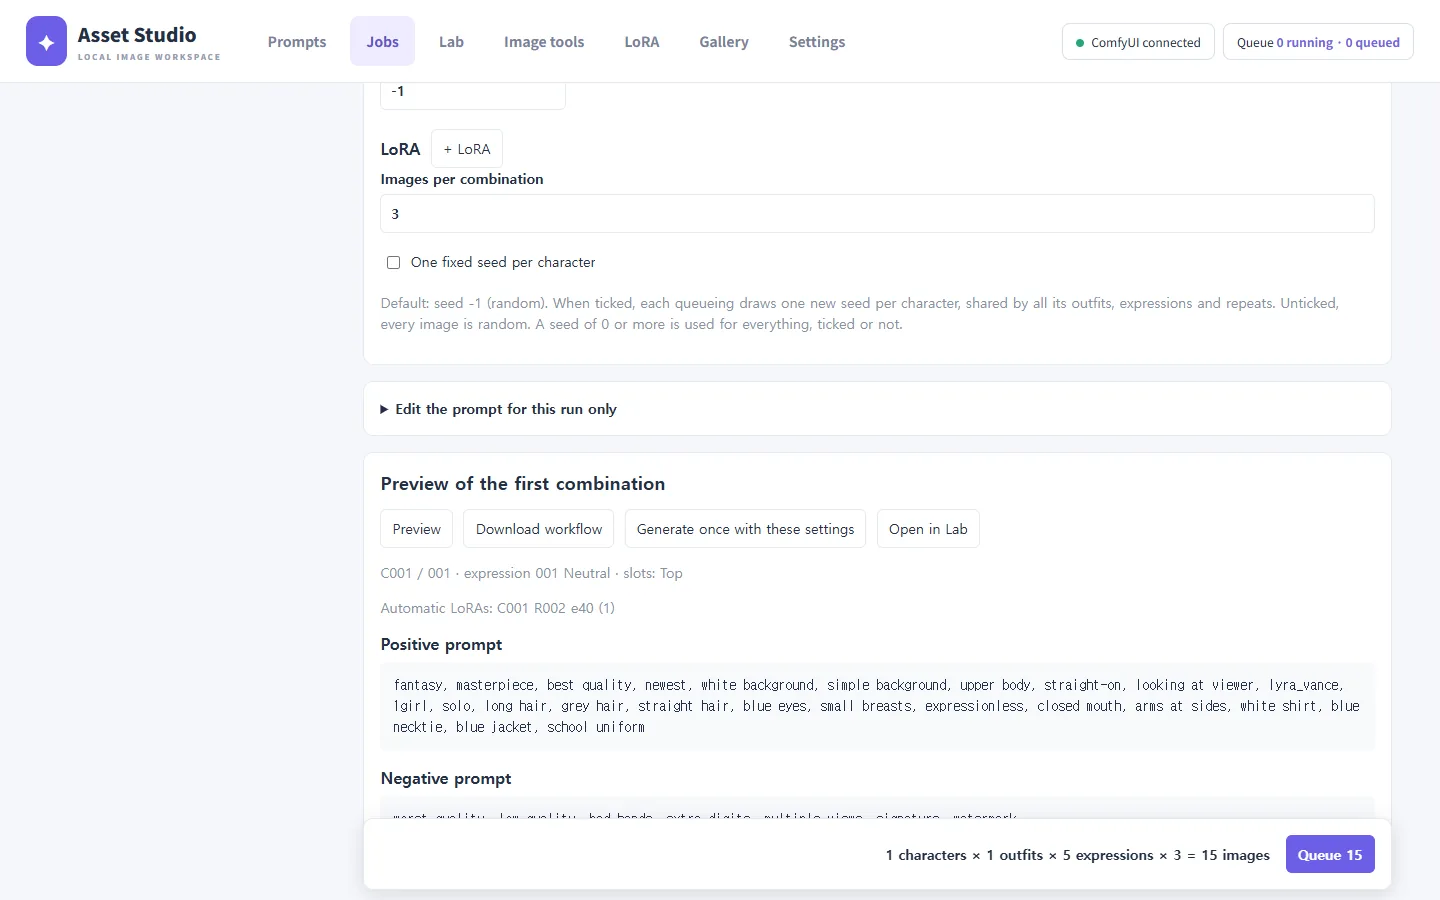1440x900 pixels.
Task: Expand Edit the prompt for this run only
Action: pos(498,409)
